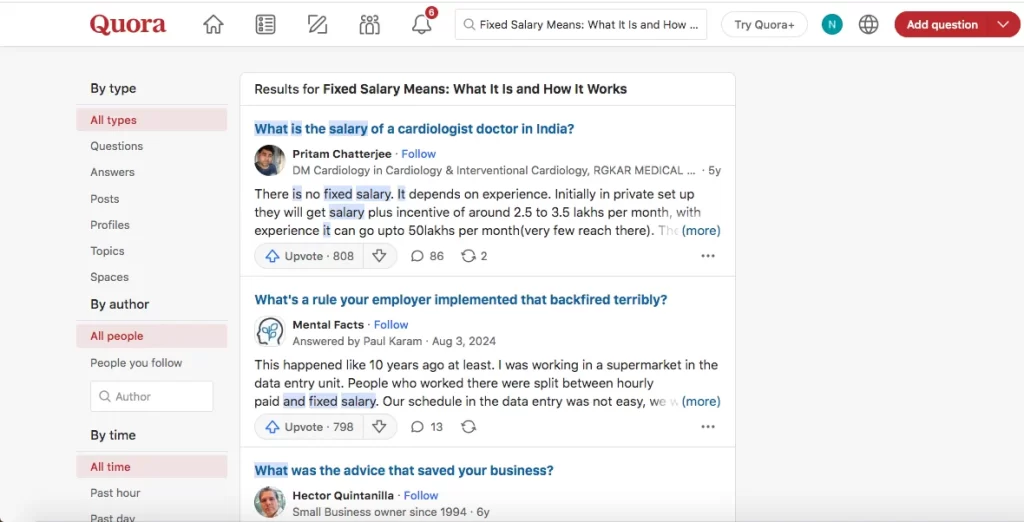Open Pritam Chatterjee's name link
The height and width of the screenshot is (522, 1024).
tap(342, 154)
